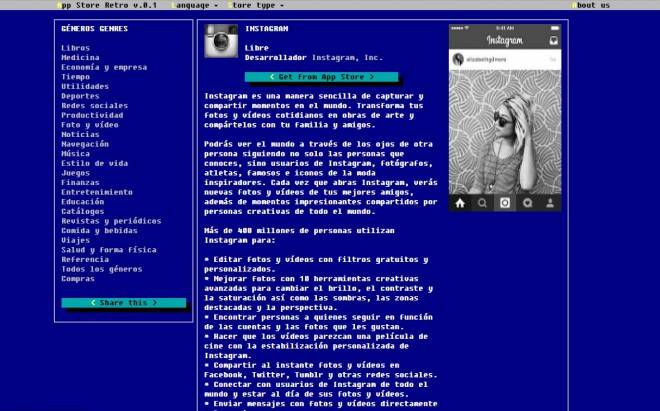Open the Medicina genre

80,58
